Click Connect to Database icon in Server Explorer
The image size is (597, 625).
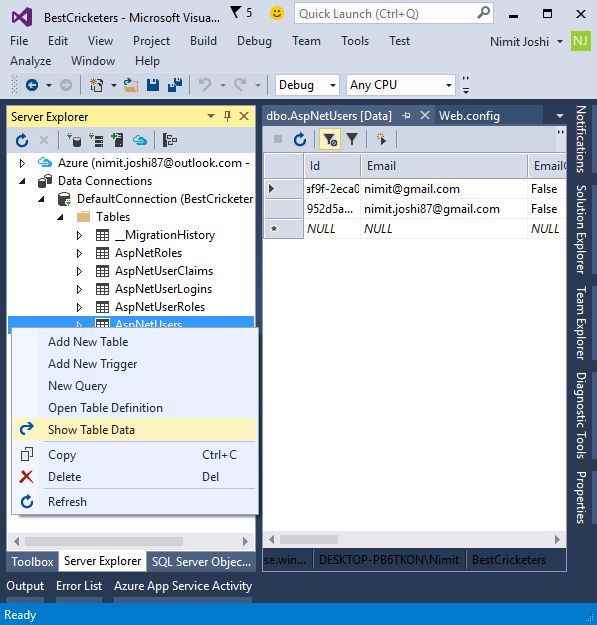click(x=74, y=140)
